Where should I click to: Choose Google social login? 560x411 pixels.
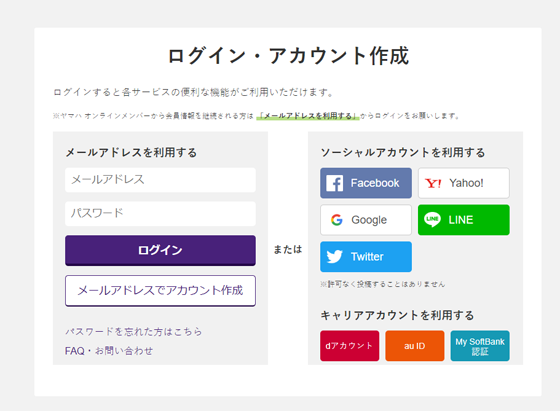(366, 220)
